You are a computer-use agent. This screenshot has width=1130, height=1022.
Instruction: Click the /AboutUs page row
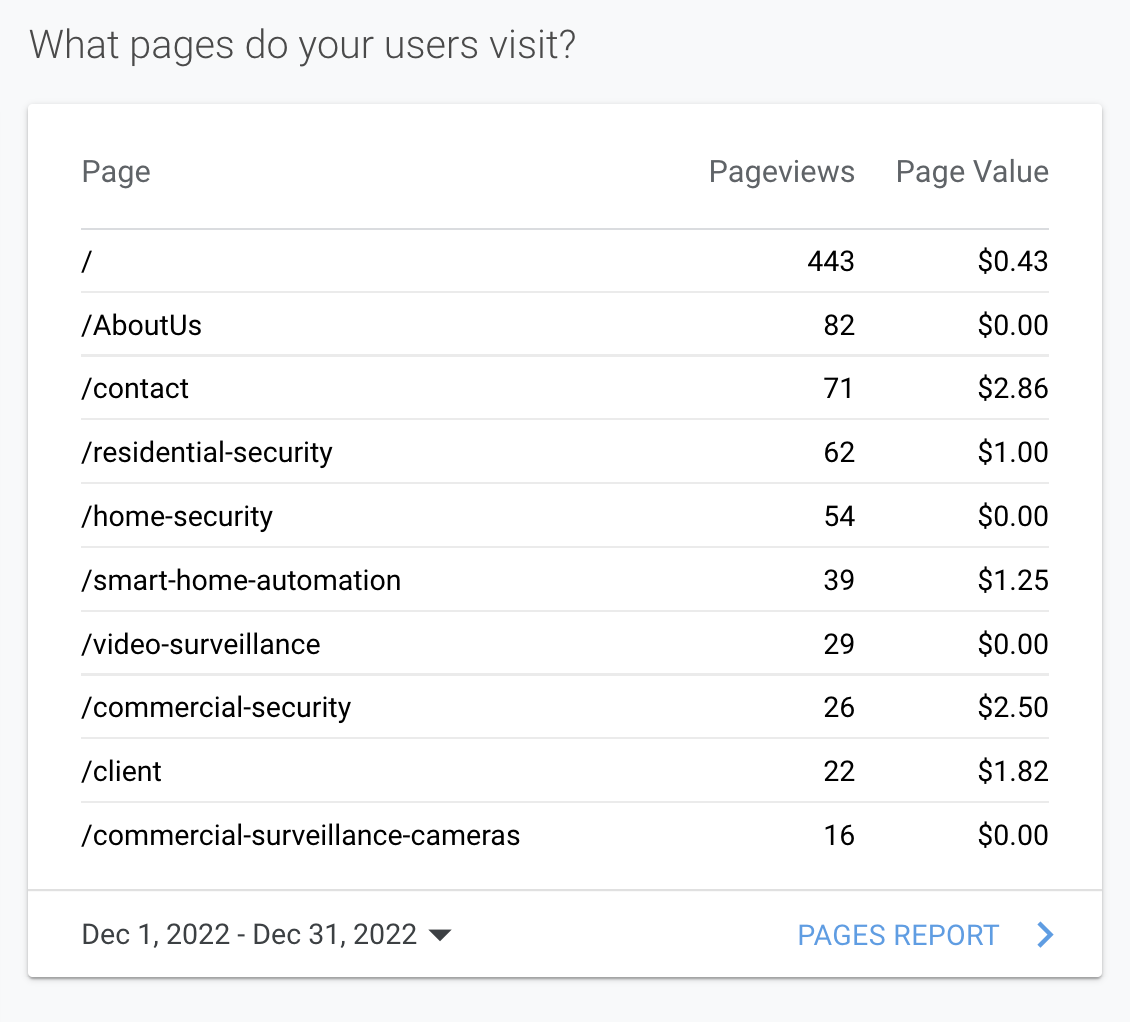[x=142, y=325]
